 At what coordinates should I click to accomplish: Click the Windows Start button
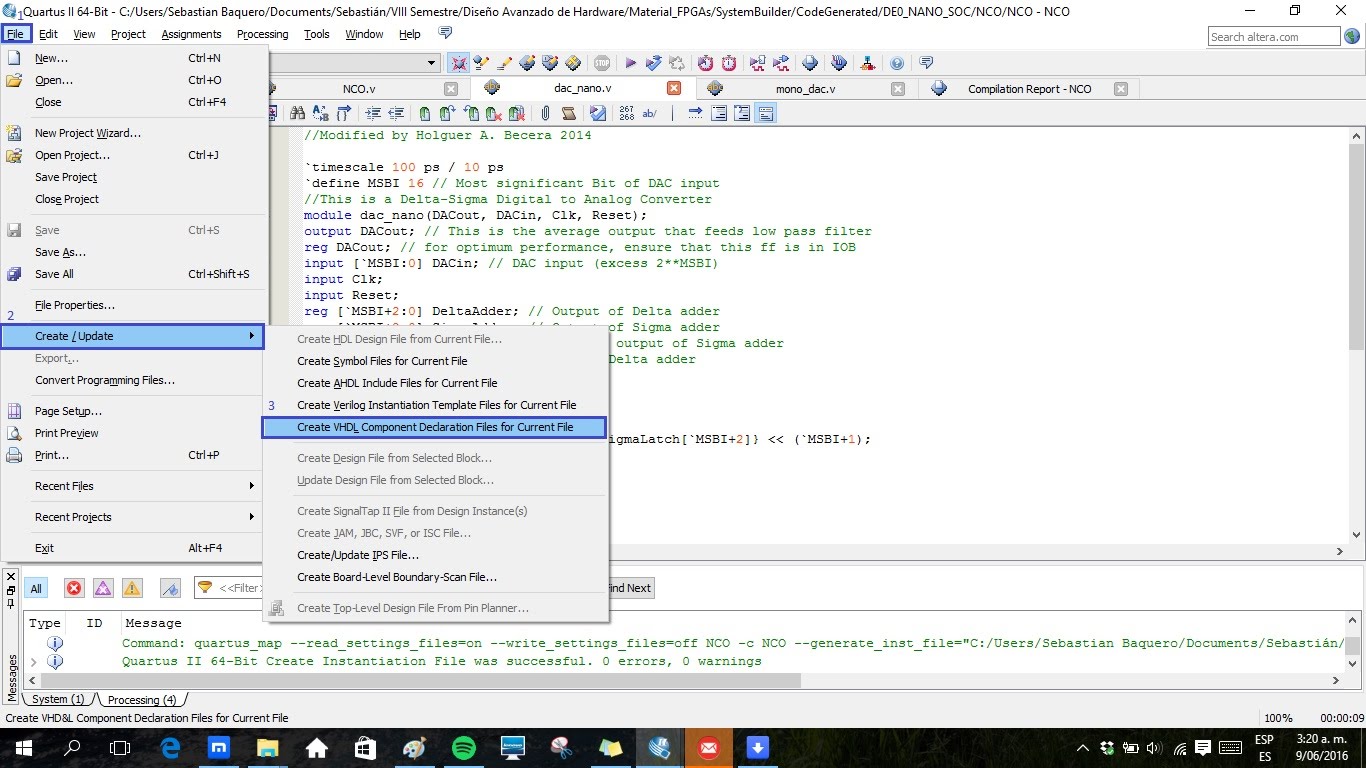pyautogui.click(x=23, y=747)
